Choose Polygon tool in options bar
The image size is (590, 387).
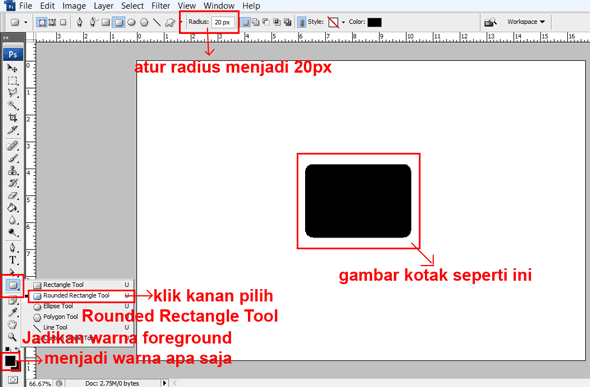pyautogui.click(x=144, y=22)
